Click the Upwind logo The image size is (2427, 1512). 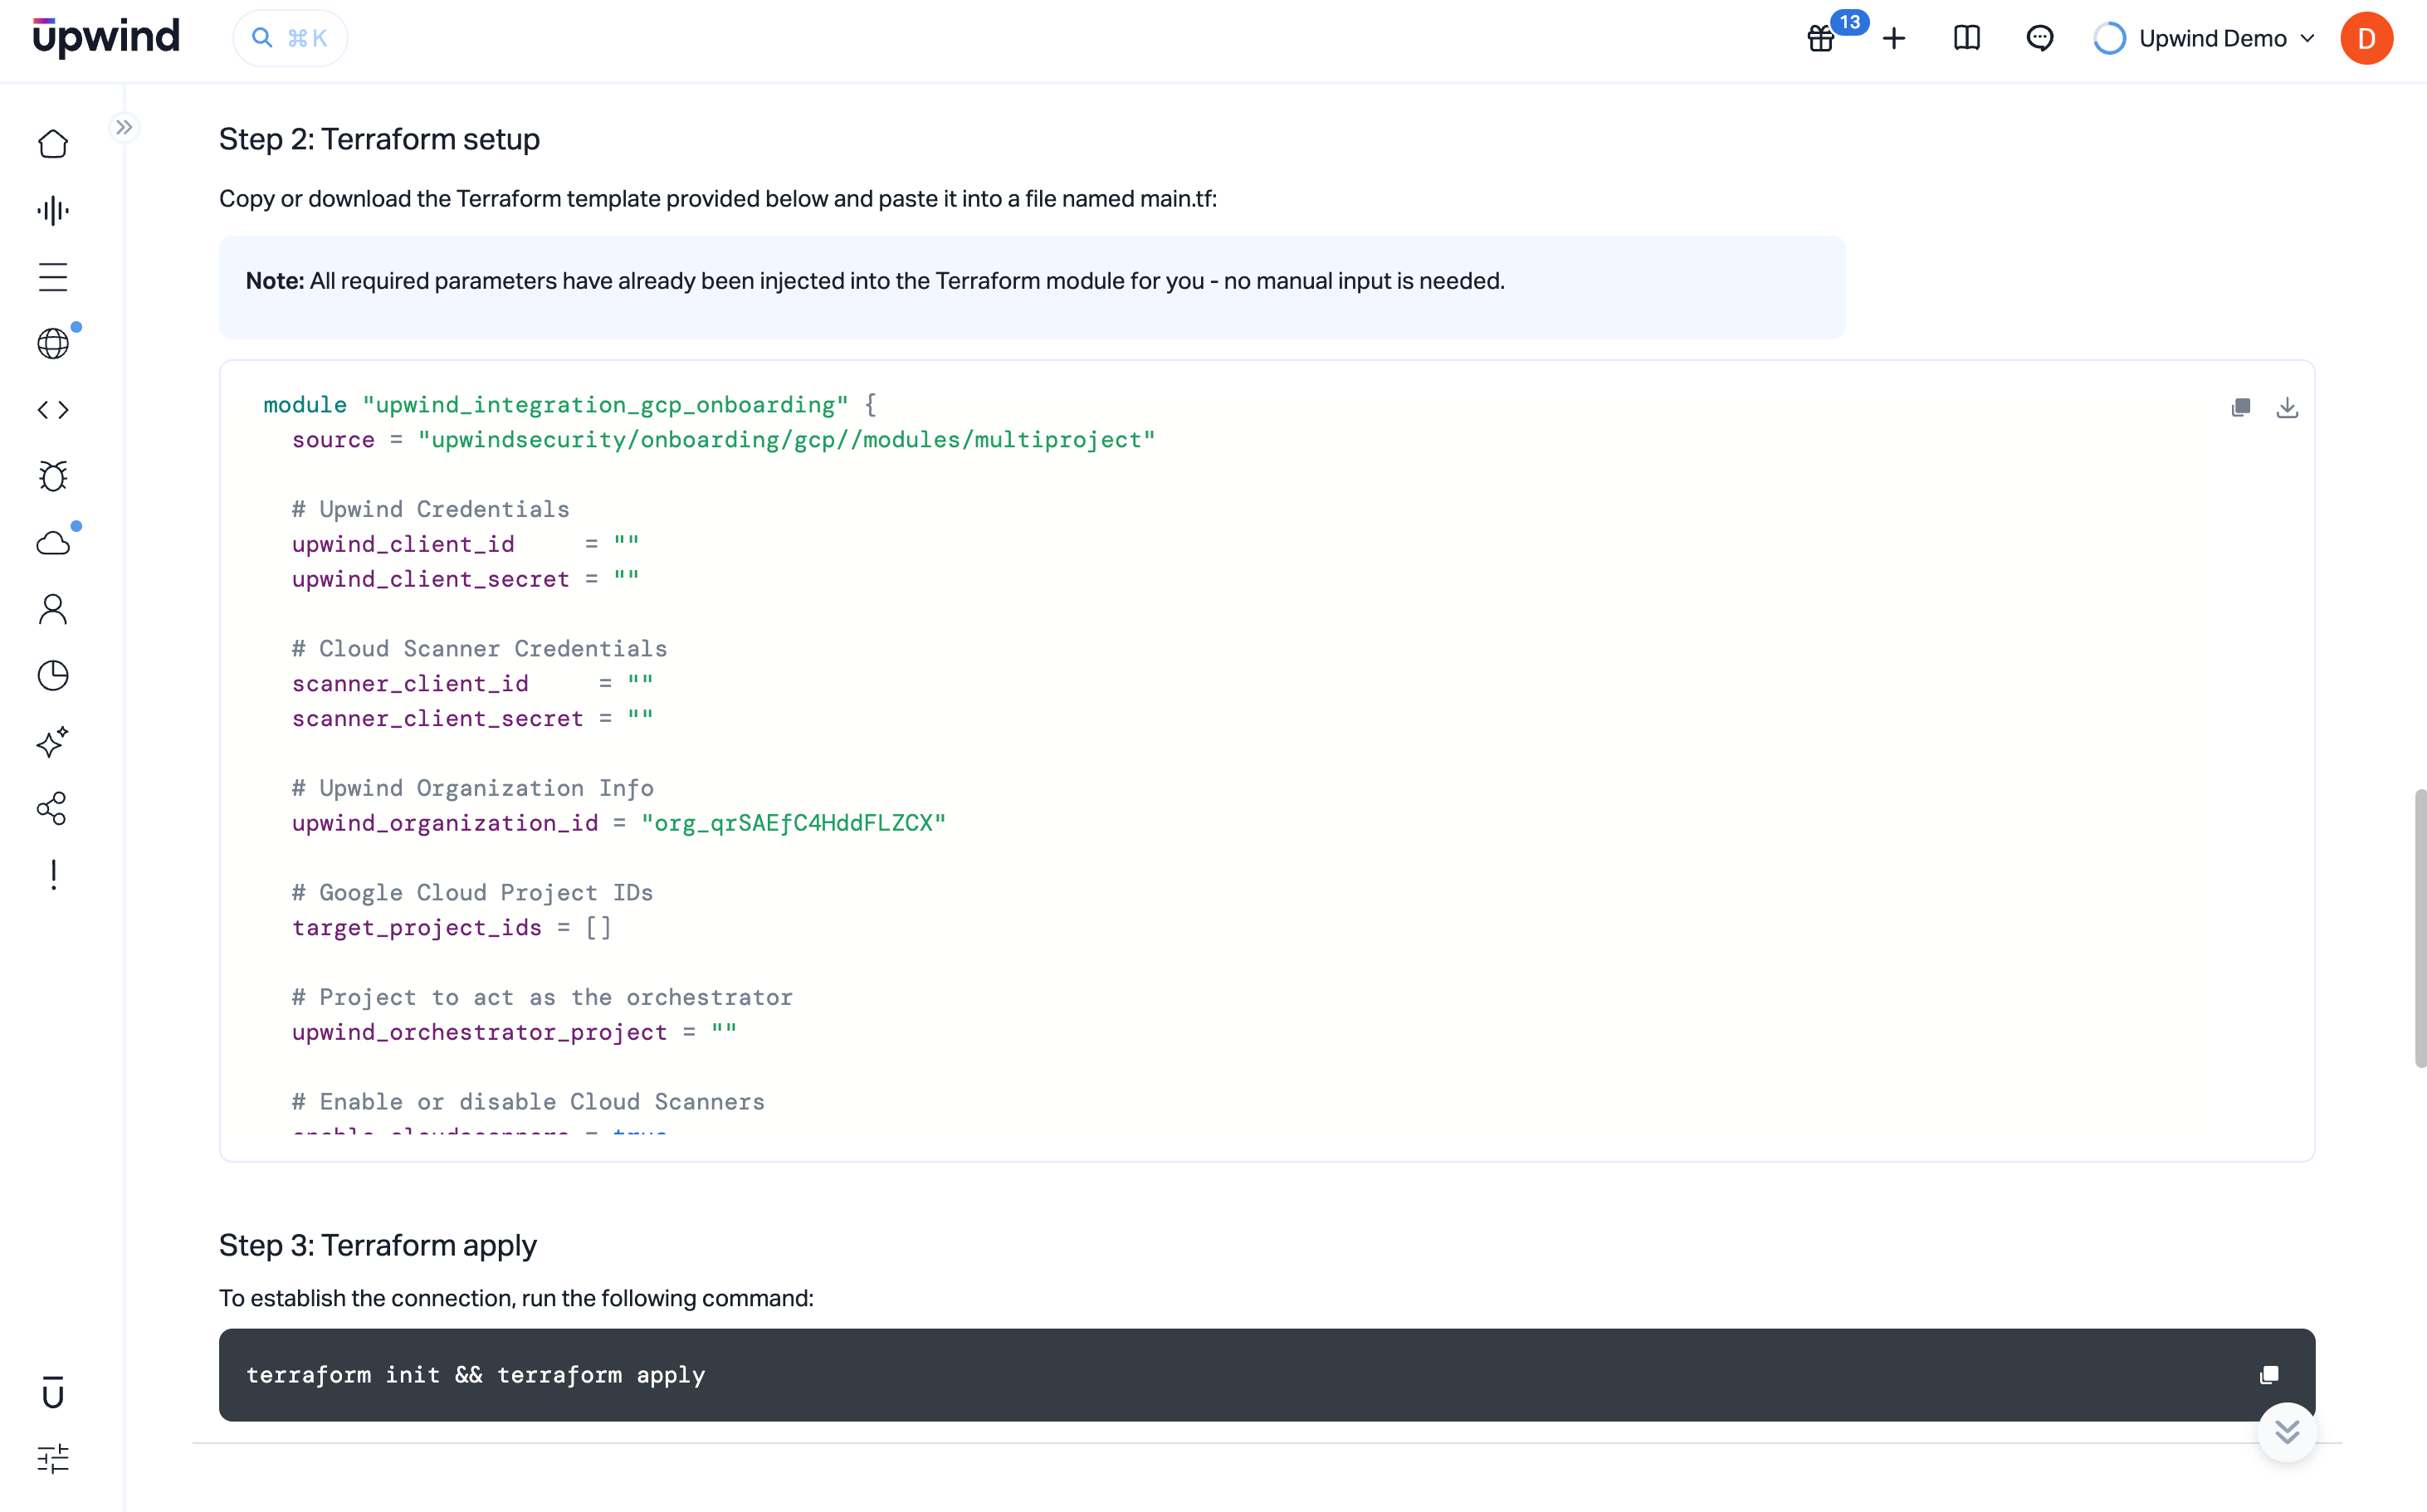(106, 38)
